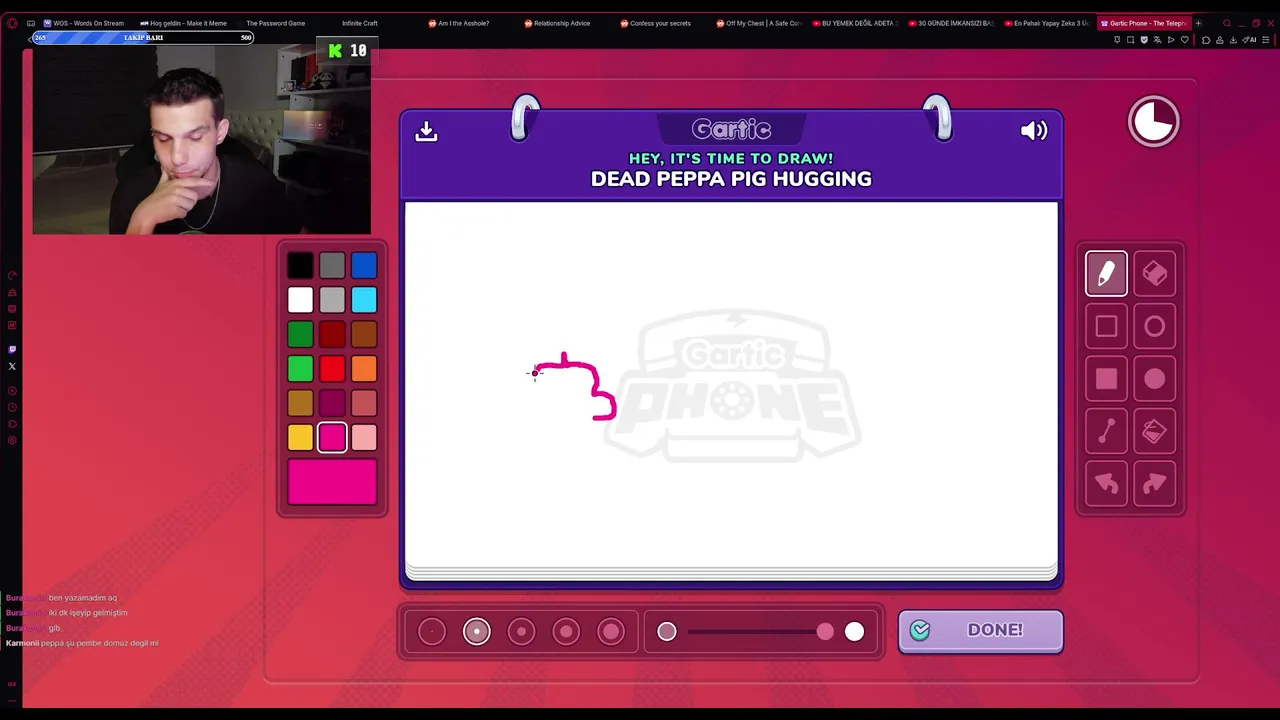
Task: Open the easy setup menu icon
Action: [1264, 40]
